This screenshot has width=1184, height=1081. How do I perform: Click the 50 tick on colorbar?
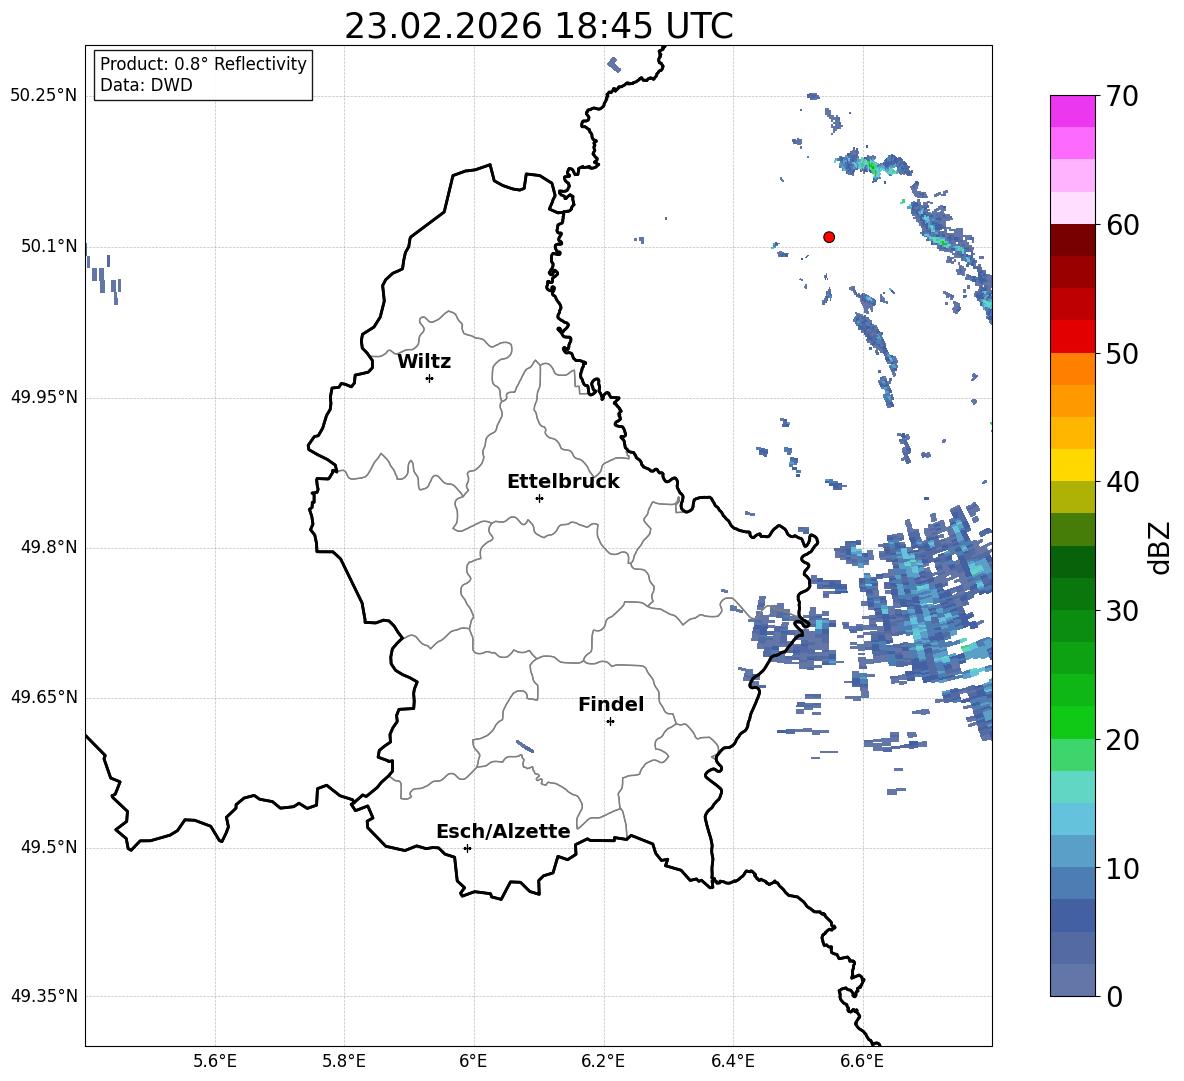pos(1122,353)
